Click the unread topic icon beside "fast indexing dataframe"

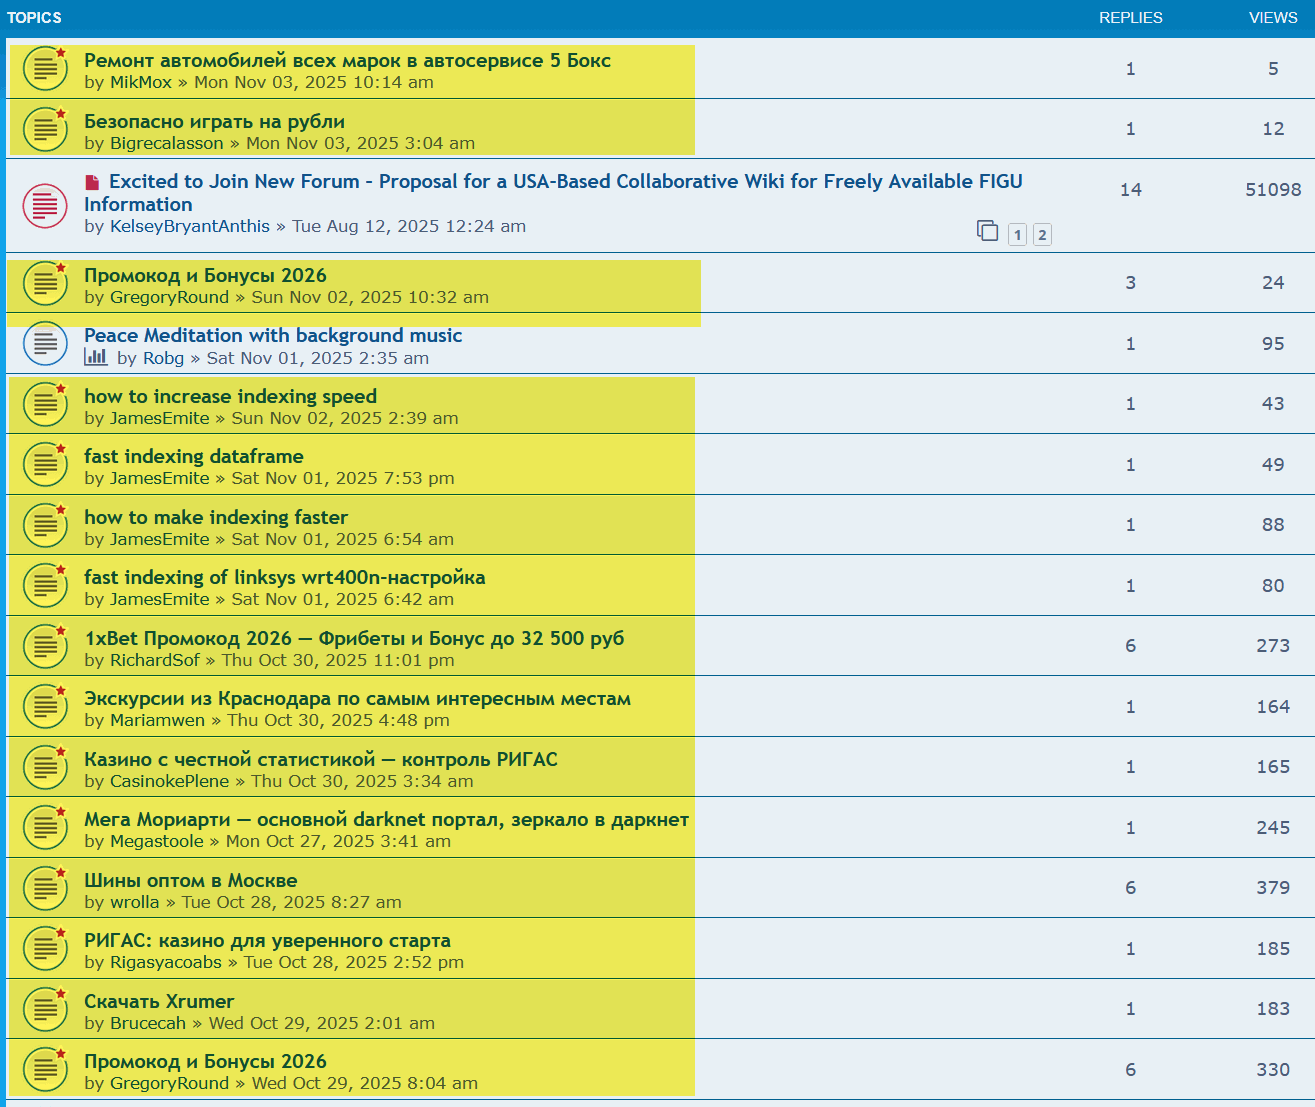click(45, 464)
